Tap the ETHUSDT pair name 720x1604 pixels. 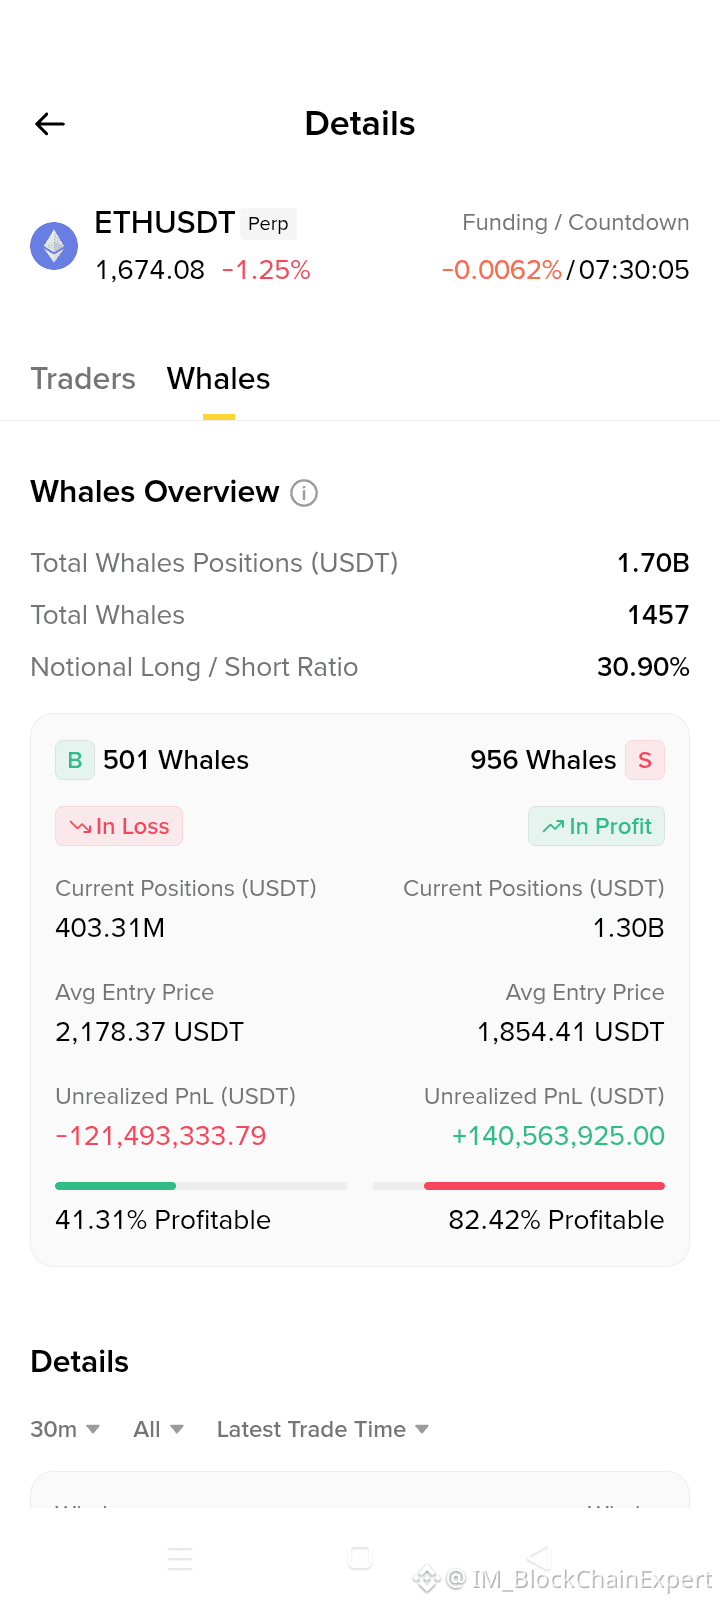click(164, 222)
